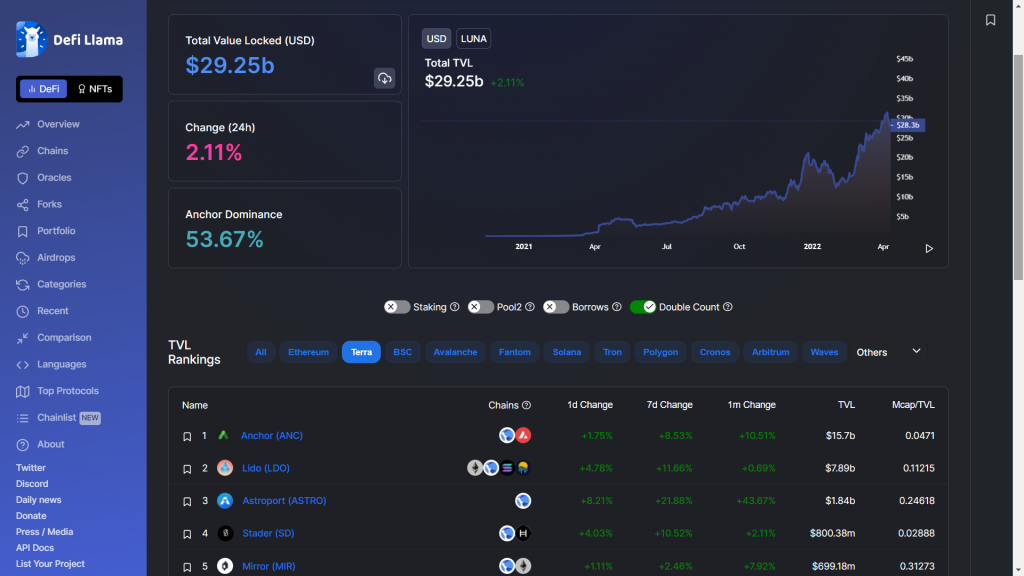Enable the Borrows toggle

coord(556,307)
